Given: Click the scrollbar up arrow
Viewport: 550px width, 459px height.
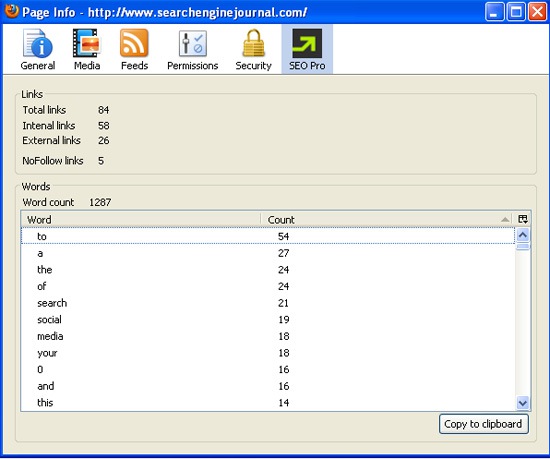Looking at the screenshot, I should click(x=523, y=235).
